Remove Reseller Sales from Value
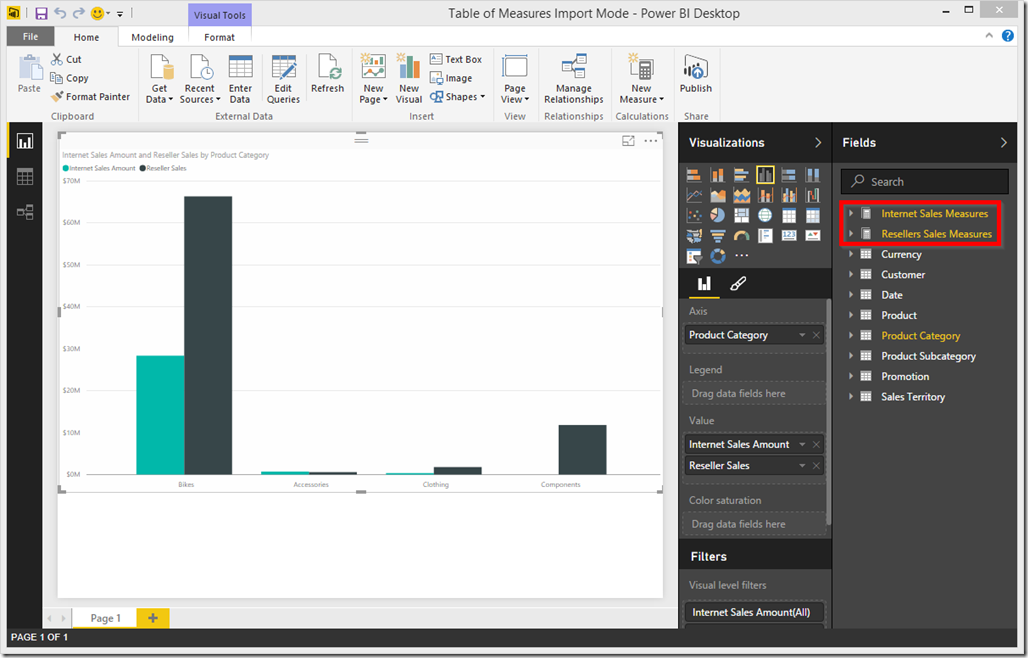Image resolution: width=1028 pixels, height=658 pixels. (x=816, y=465)
